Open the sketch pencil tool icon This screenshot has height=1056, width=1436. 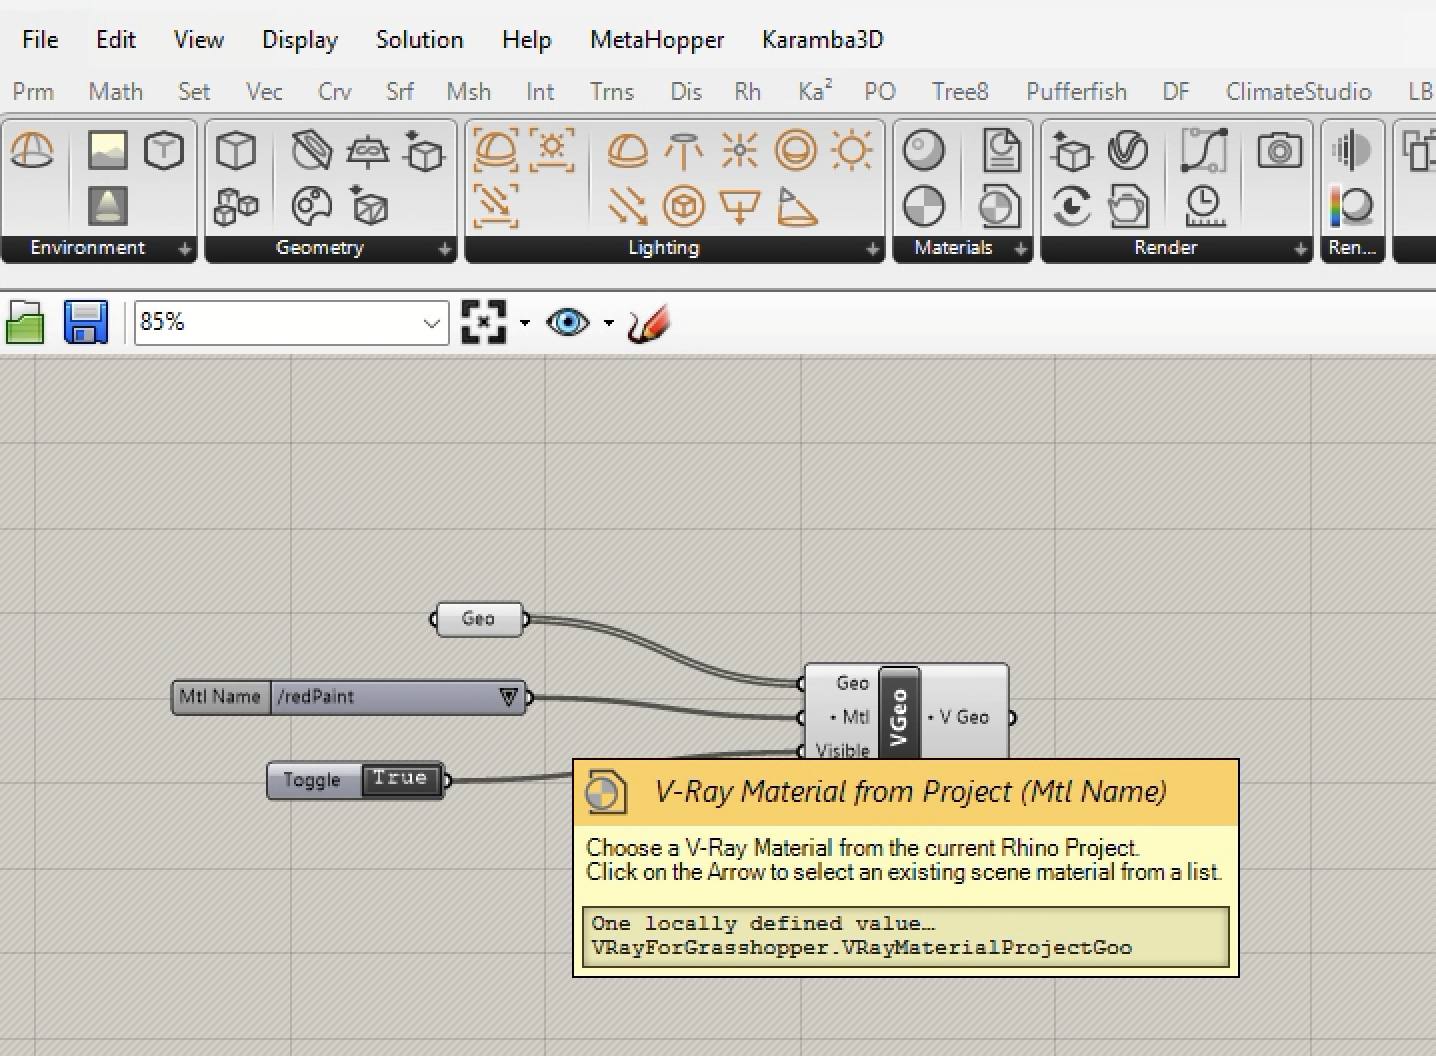pyautogui.click(x=648, y=323)
